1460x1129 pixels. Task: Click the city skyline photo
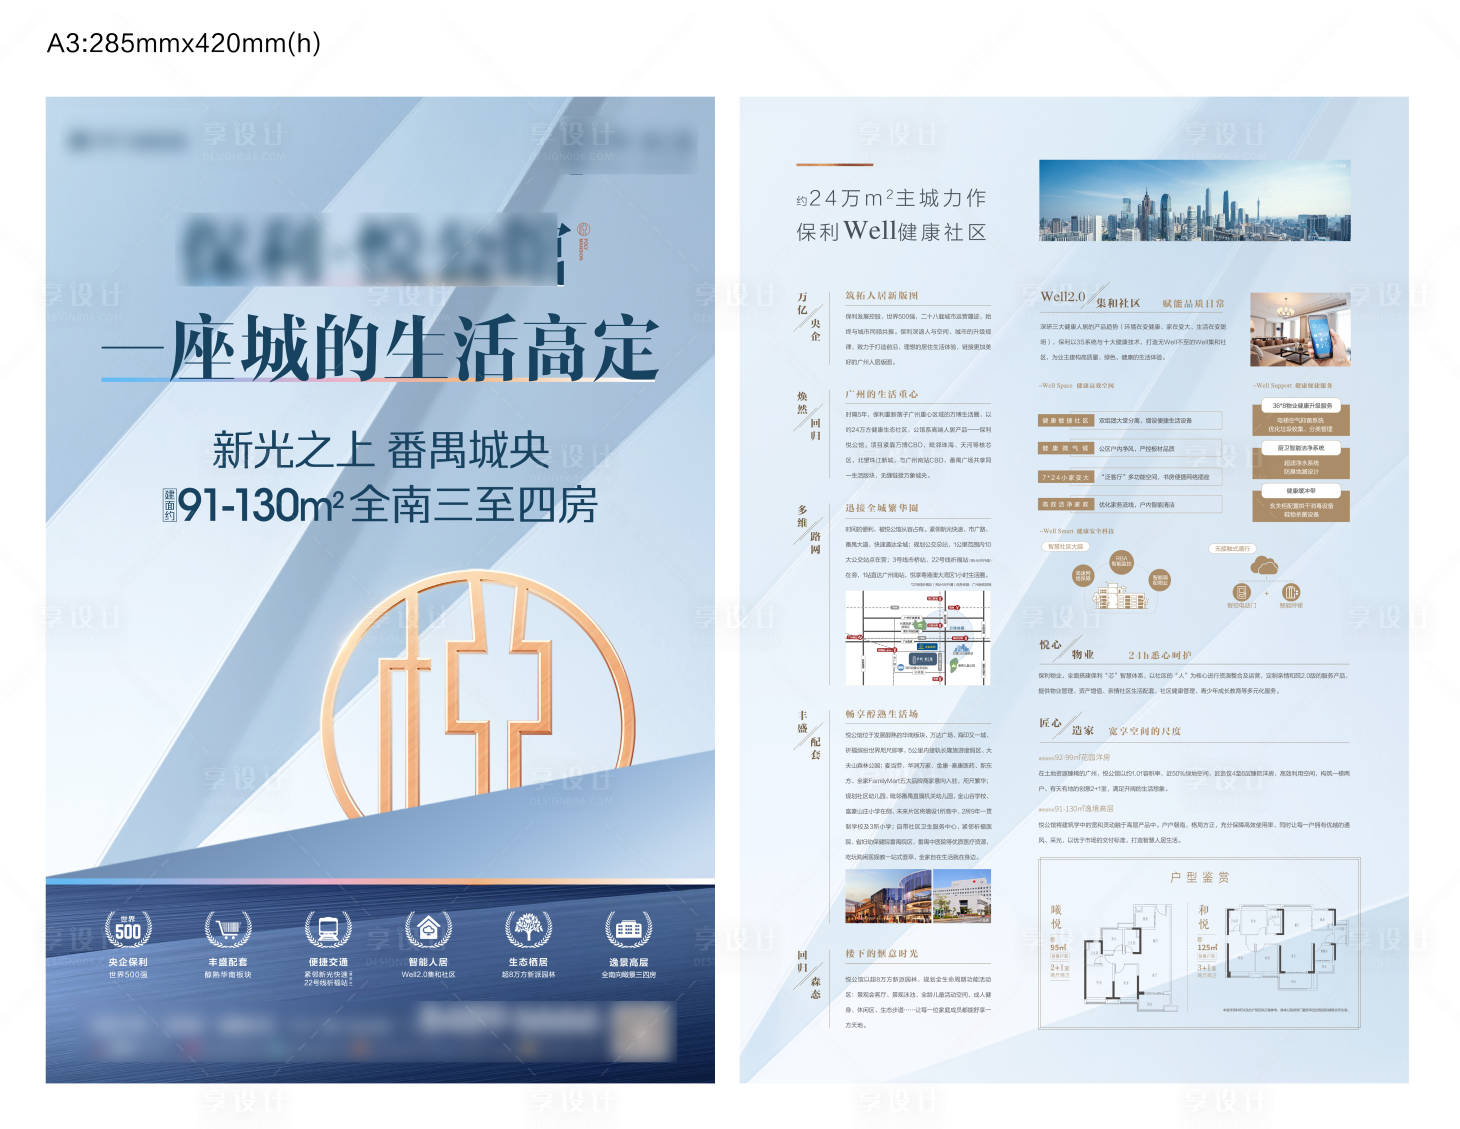tap(1195, 200)
